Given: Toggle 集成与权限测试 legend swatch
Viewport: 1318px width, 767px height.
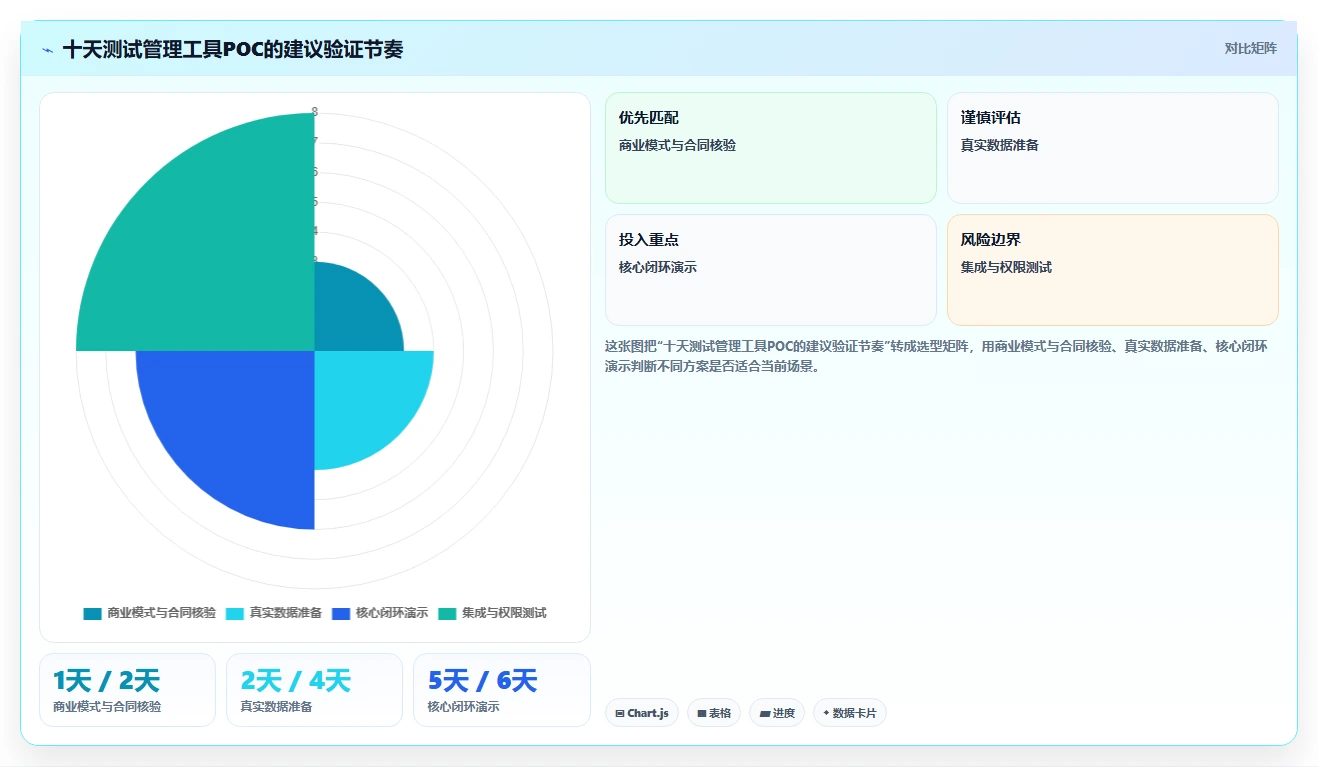Looking at the screenshot, I should [447, 613].
